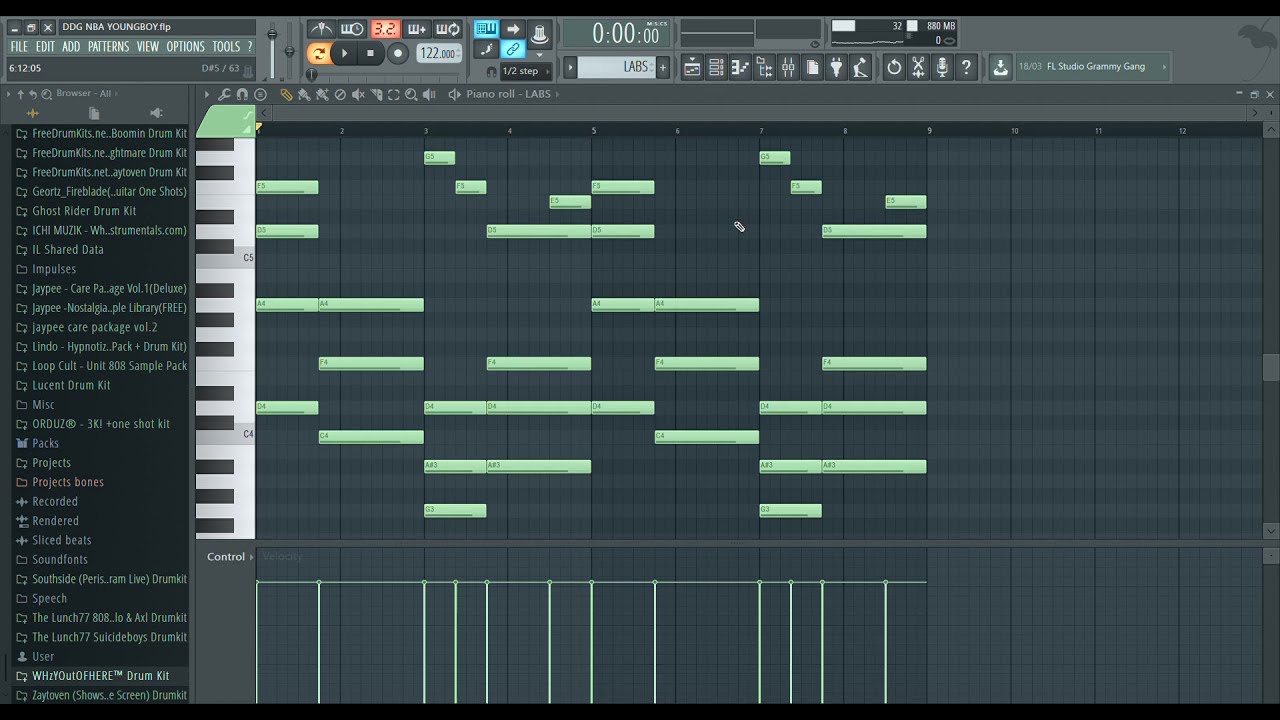This screenshot has width=1280, height=720.
Task: Open the Mixer window
Action: 788,68
